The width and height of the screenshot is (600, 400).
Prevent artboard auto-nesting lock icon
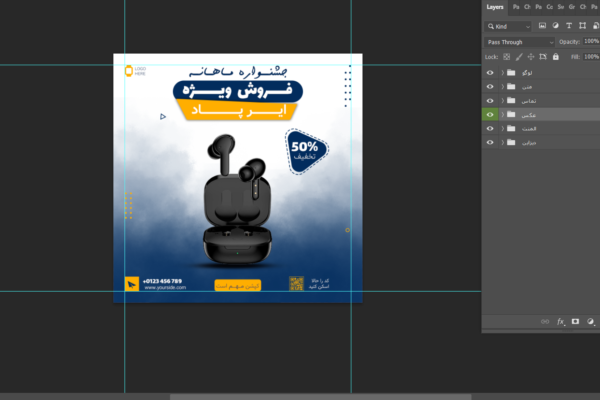543,57
